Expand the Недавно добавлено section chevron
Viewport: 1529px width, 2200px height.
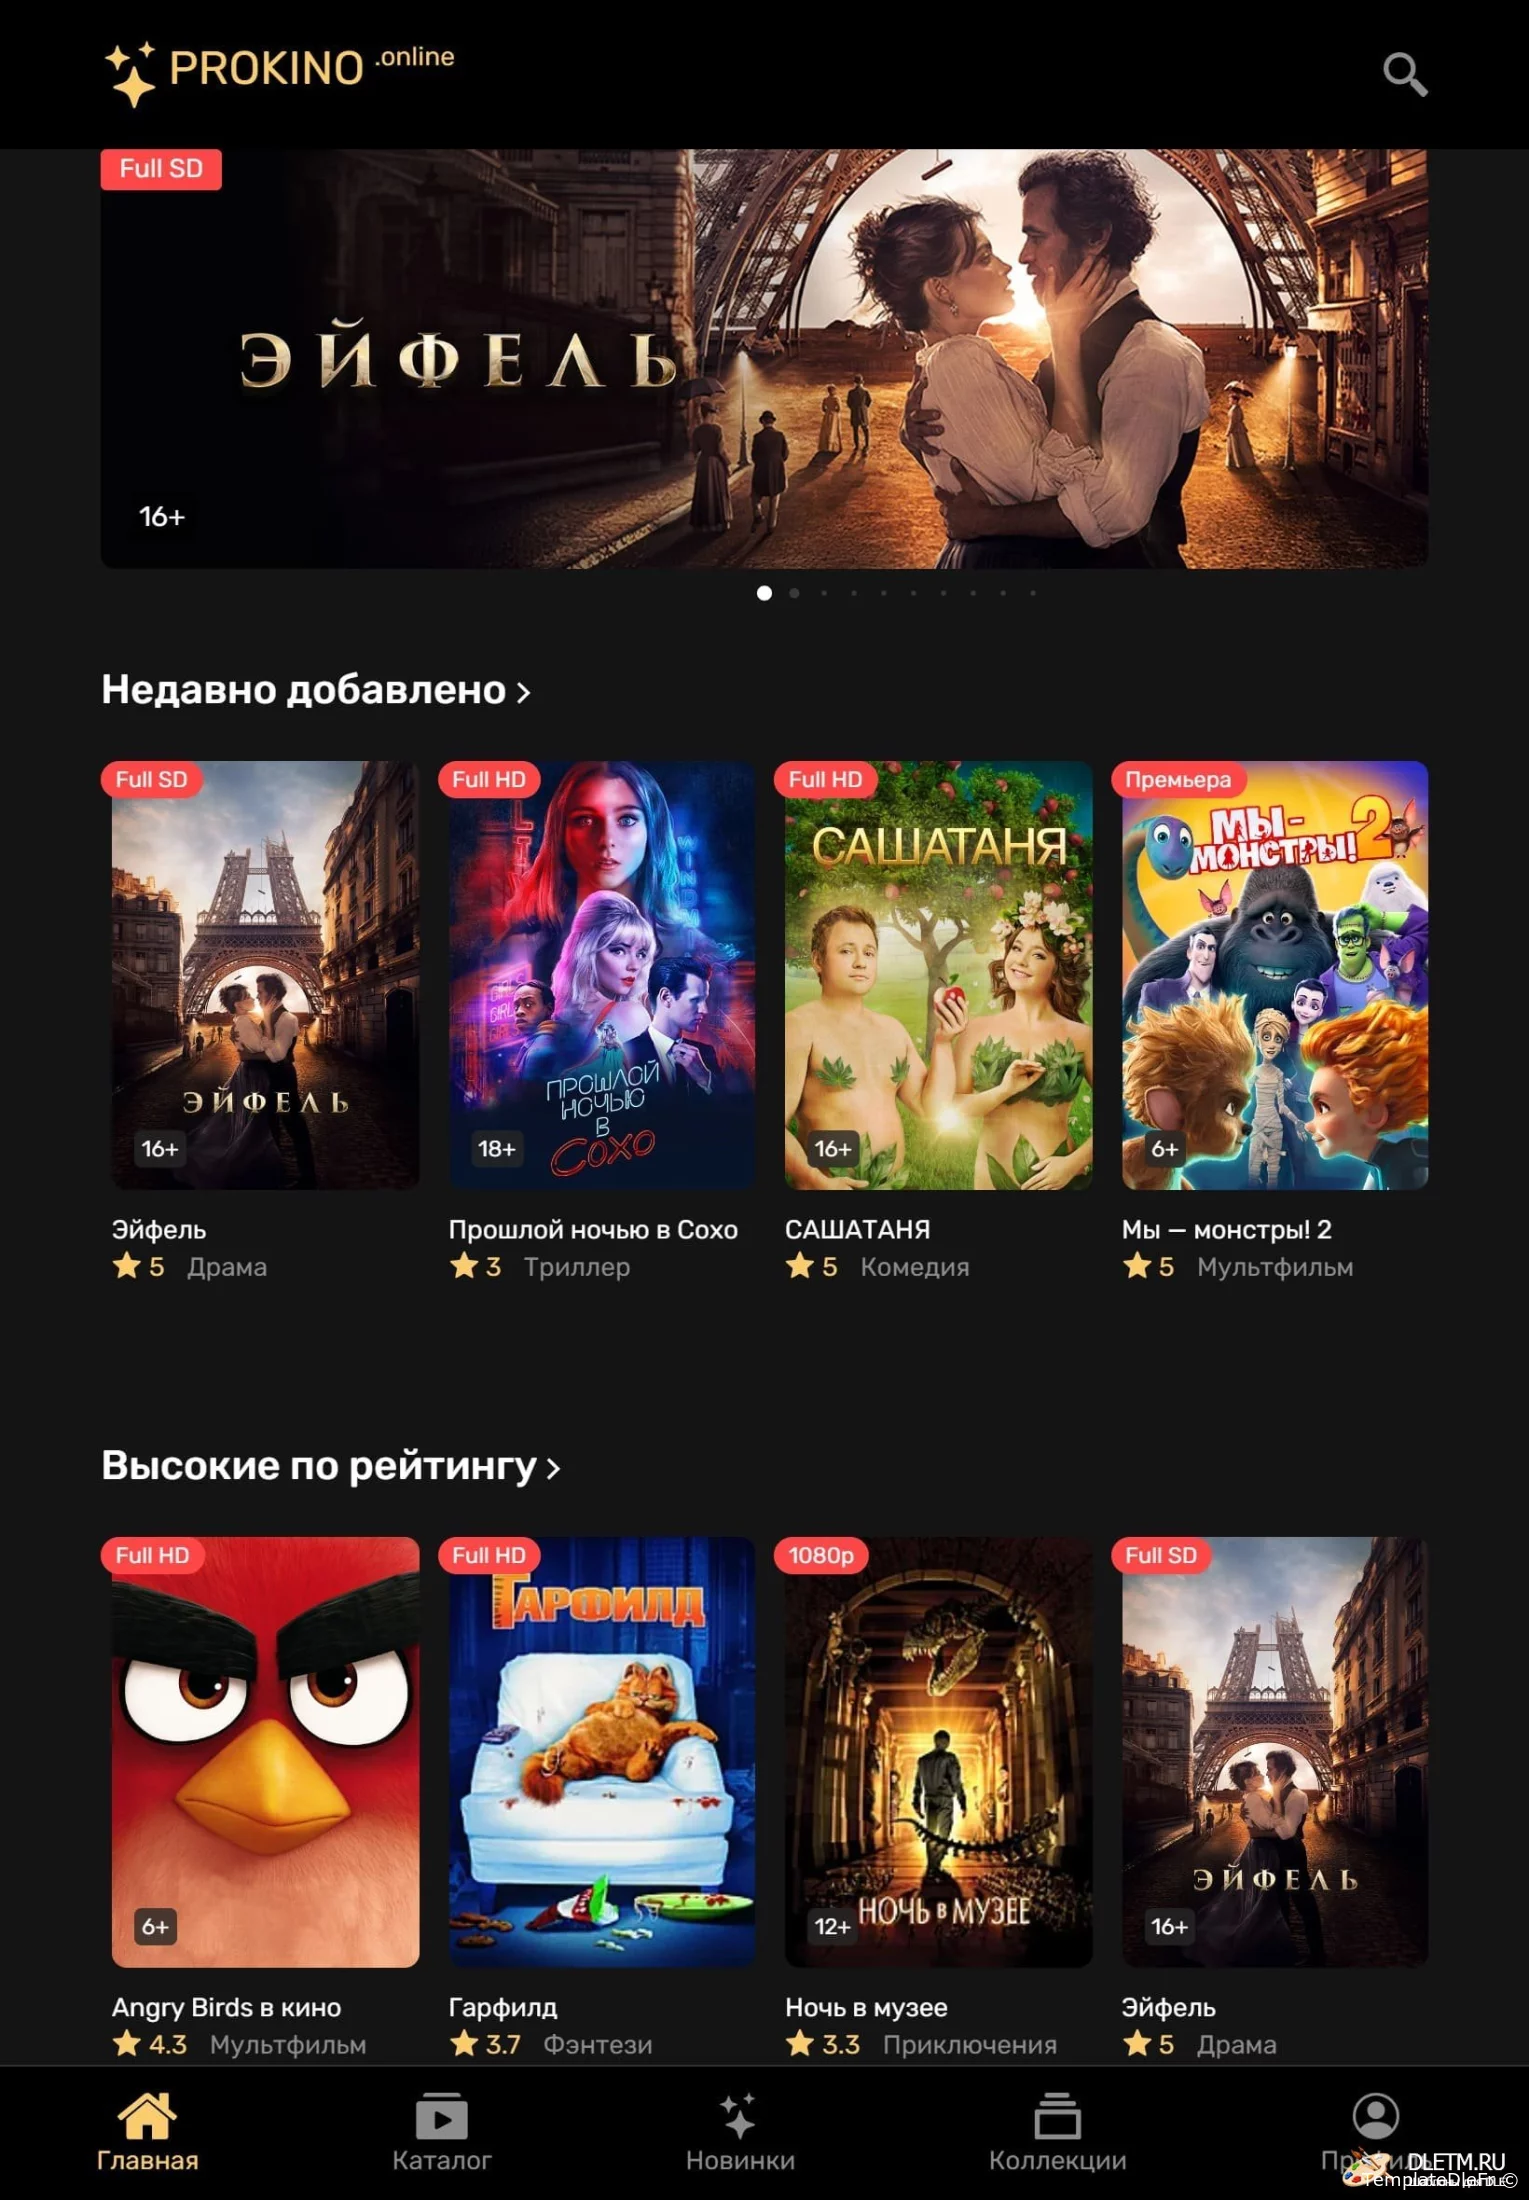tap(523, 692)
